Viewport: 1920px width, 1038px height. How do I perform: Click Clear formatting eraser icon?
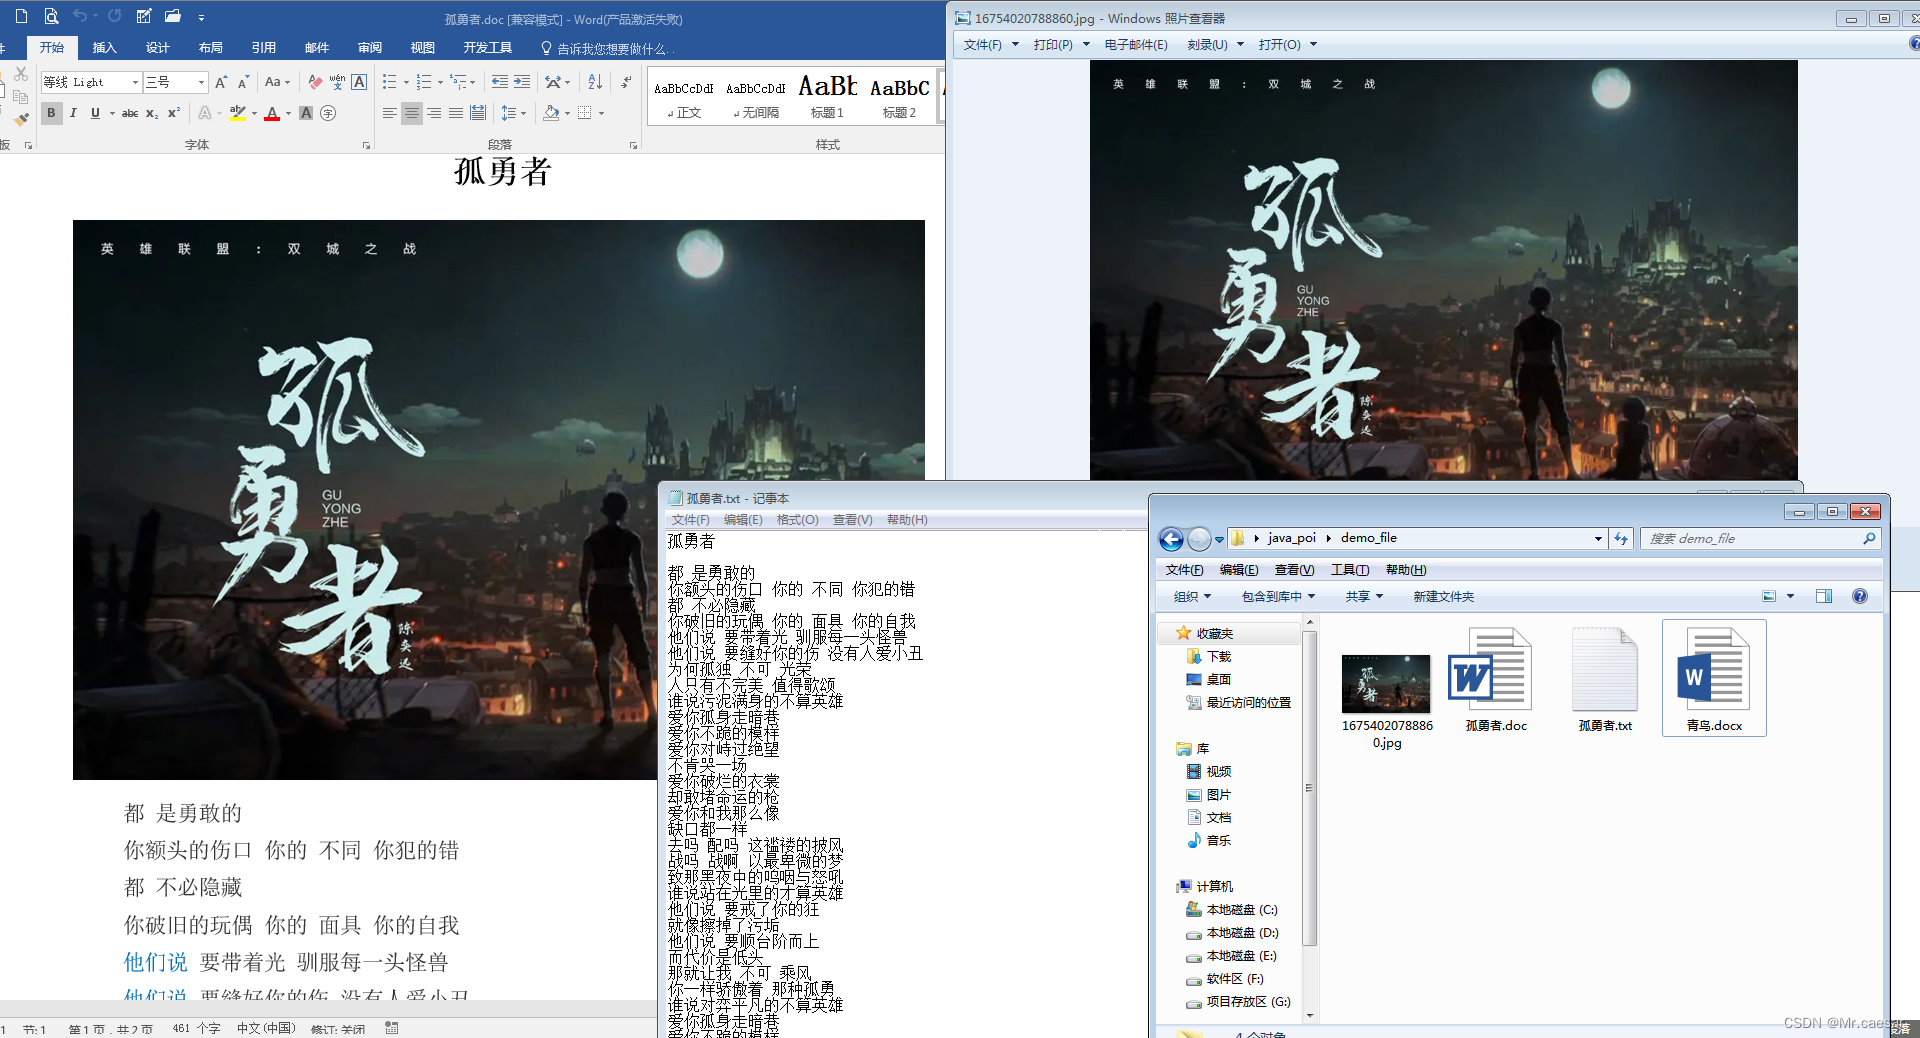point(315,82)
